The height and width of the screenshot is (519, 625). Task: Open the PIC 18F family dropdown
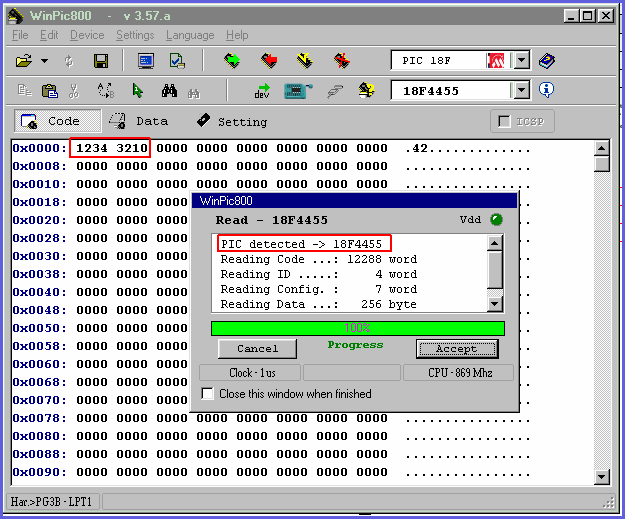pyautogui.click(x=521, y=61)
